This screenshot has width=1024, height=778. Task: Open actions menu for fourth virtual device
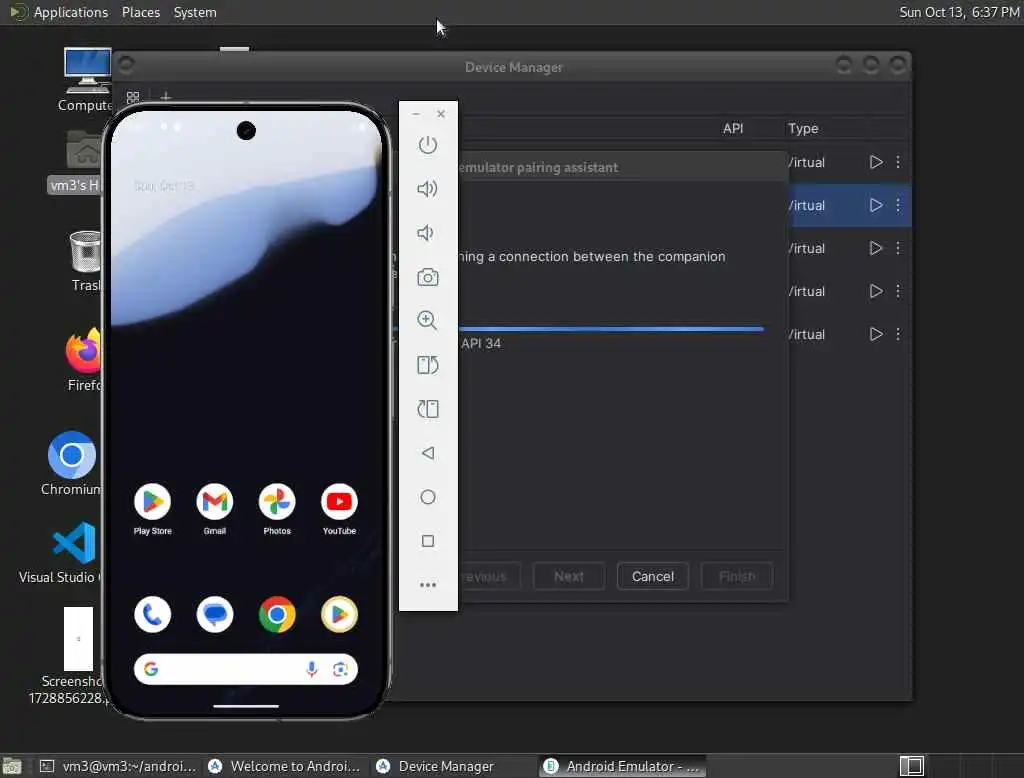click(898, 291)
